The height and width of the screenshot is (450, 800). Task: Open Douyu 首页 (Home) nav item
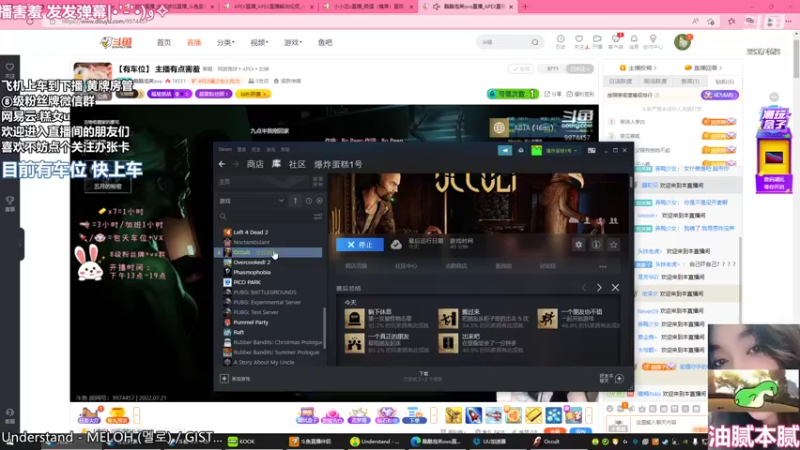coord(164,42)
